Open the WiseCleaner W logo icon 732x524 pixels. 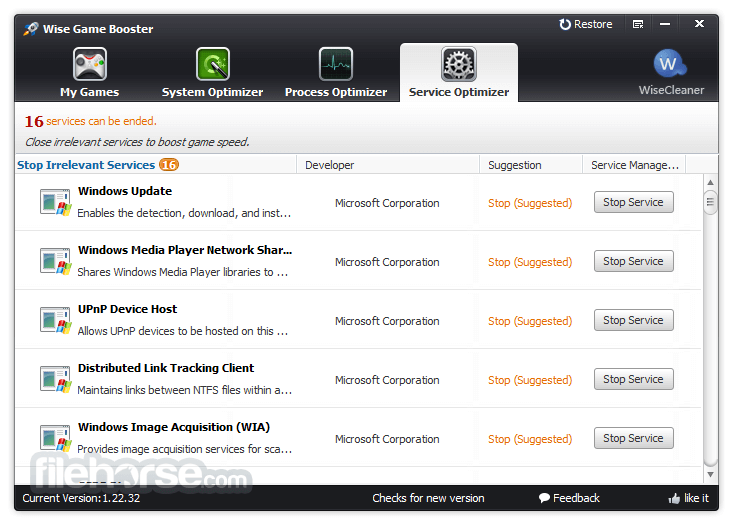670,64
